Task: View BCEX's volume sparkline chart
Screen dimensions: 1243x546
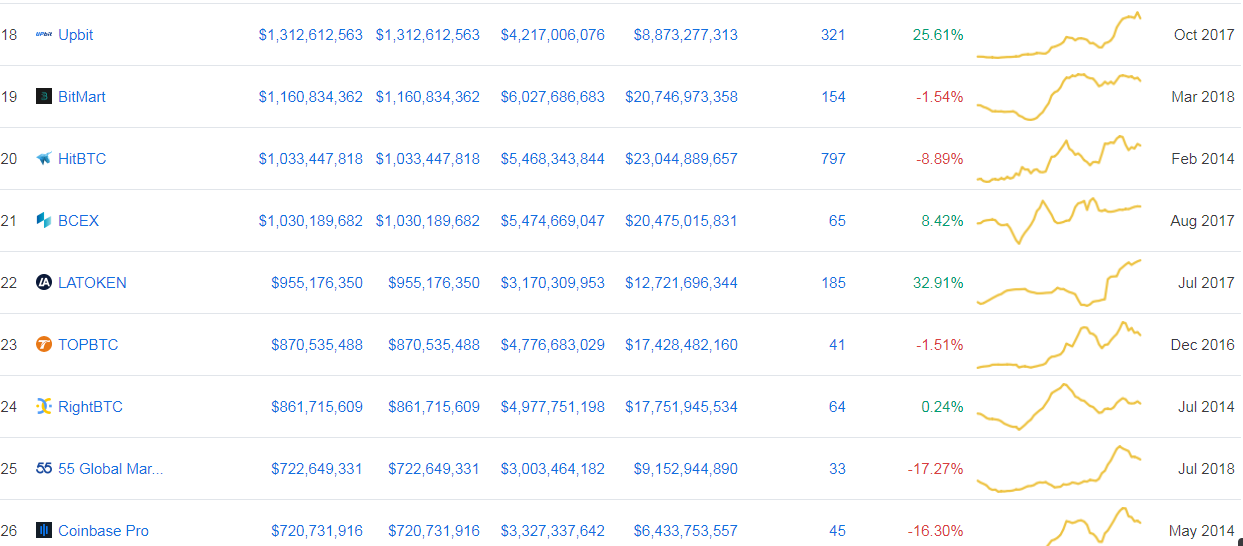Action: [1059, 221]
